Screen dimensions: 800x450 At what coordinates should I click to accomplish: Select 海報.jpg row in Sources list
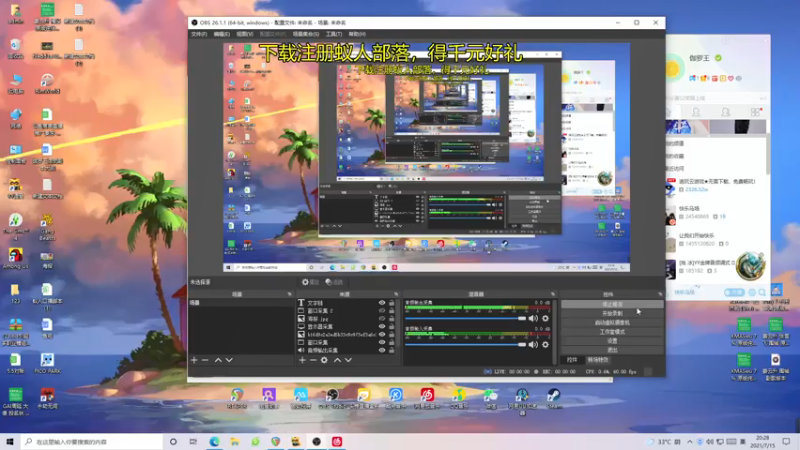tap(346, 319)
